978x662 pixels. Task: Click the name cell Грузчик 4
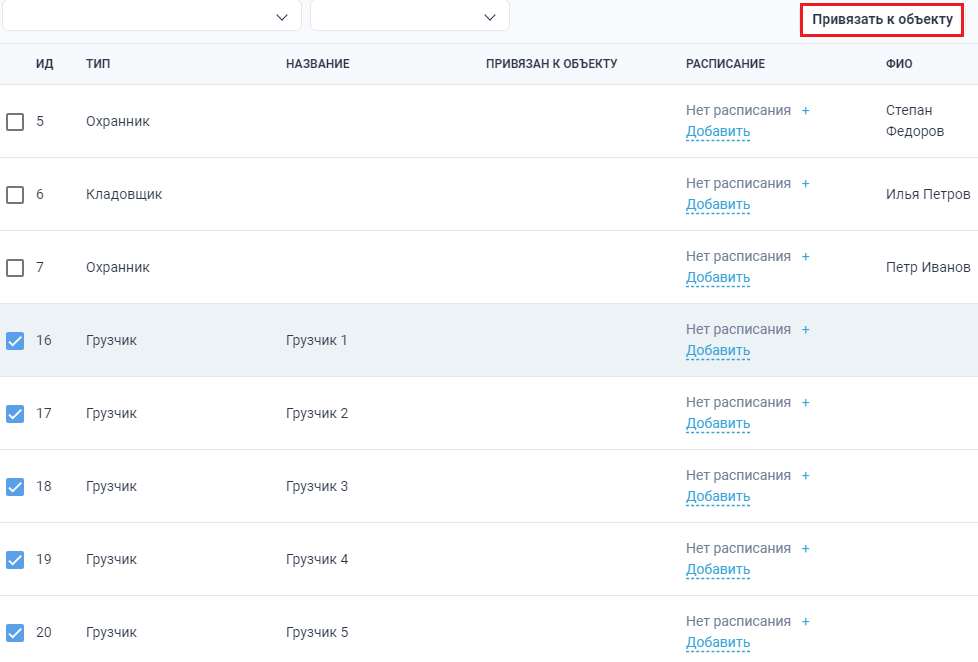point(317,560)
